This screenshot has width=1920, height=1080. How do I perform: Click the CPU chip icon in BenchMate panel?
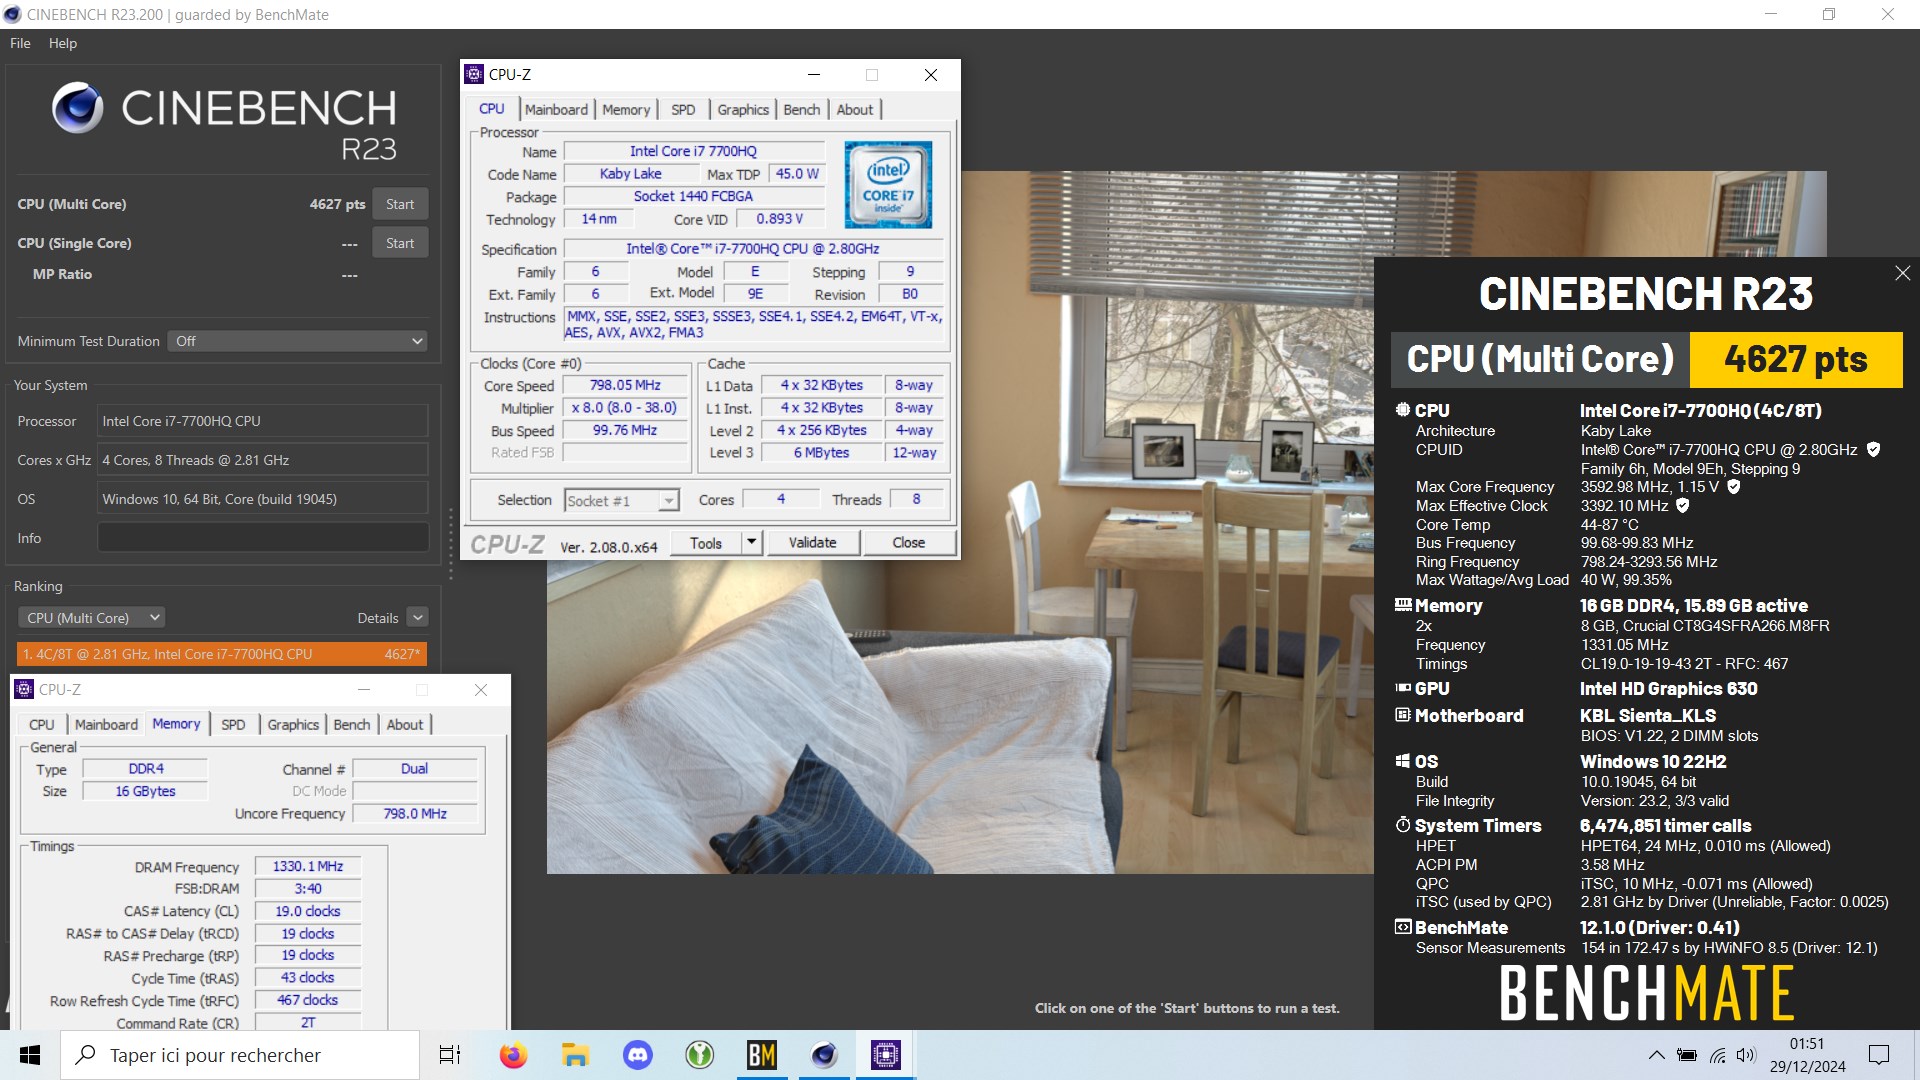tap(1403, 410)
